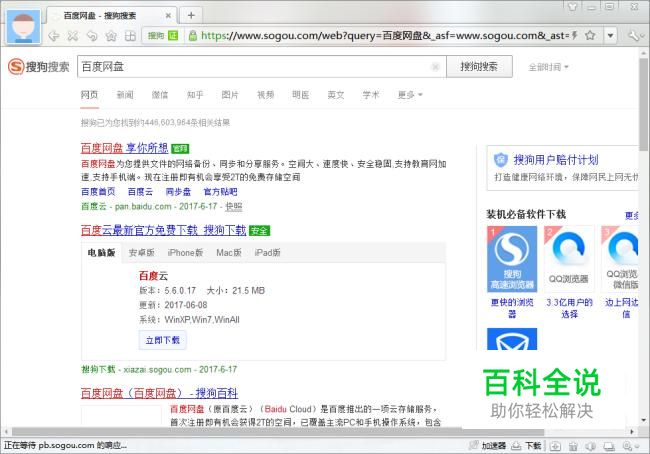Toggle the lightning high-speed mode icon

[575, 36]
